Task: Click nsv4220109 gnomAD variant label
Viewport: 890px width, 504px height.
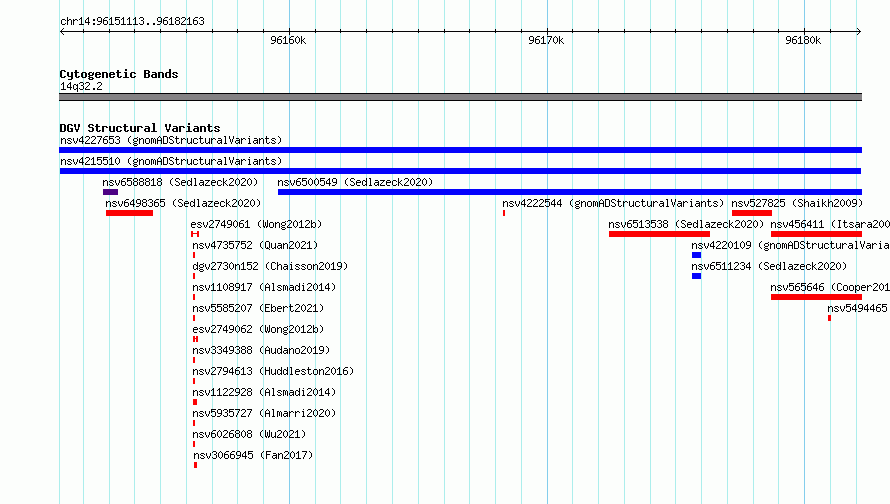Action: click(x=790, y=245)
